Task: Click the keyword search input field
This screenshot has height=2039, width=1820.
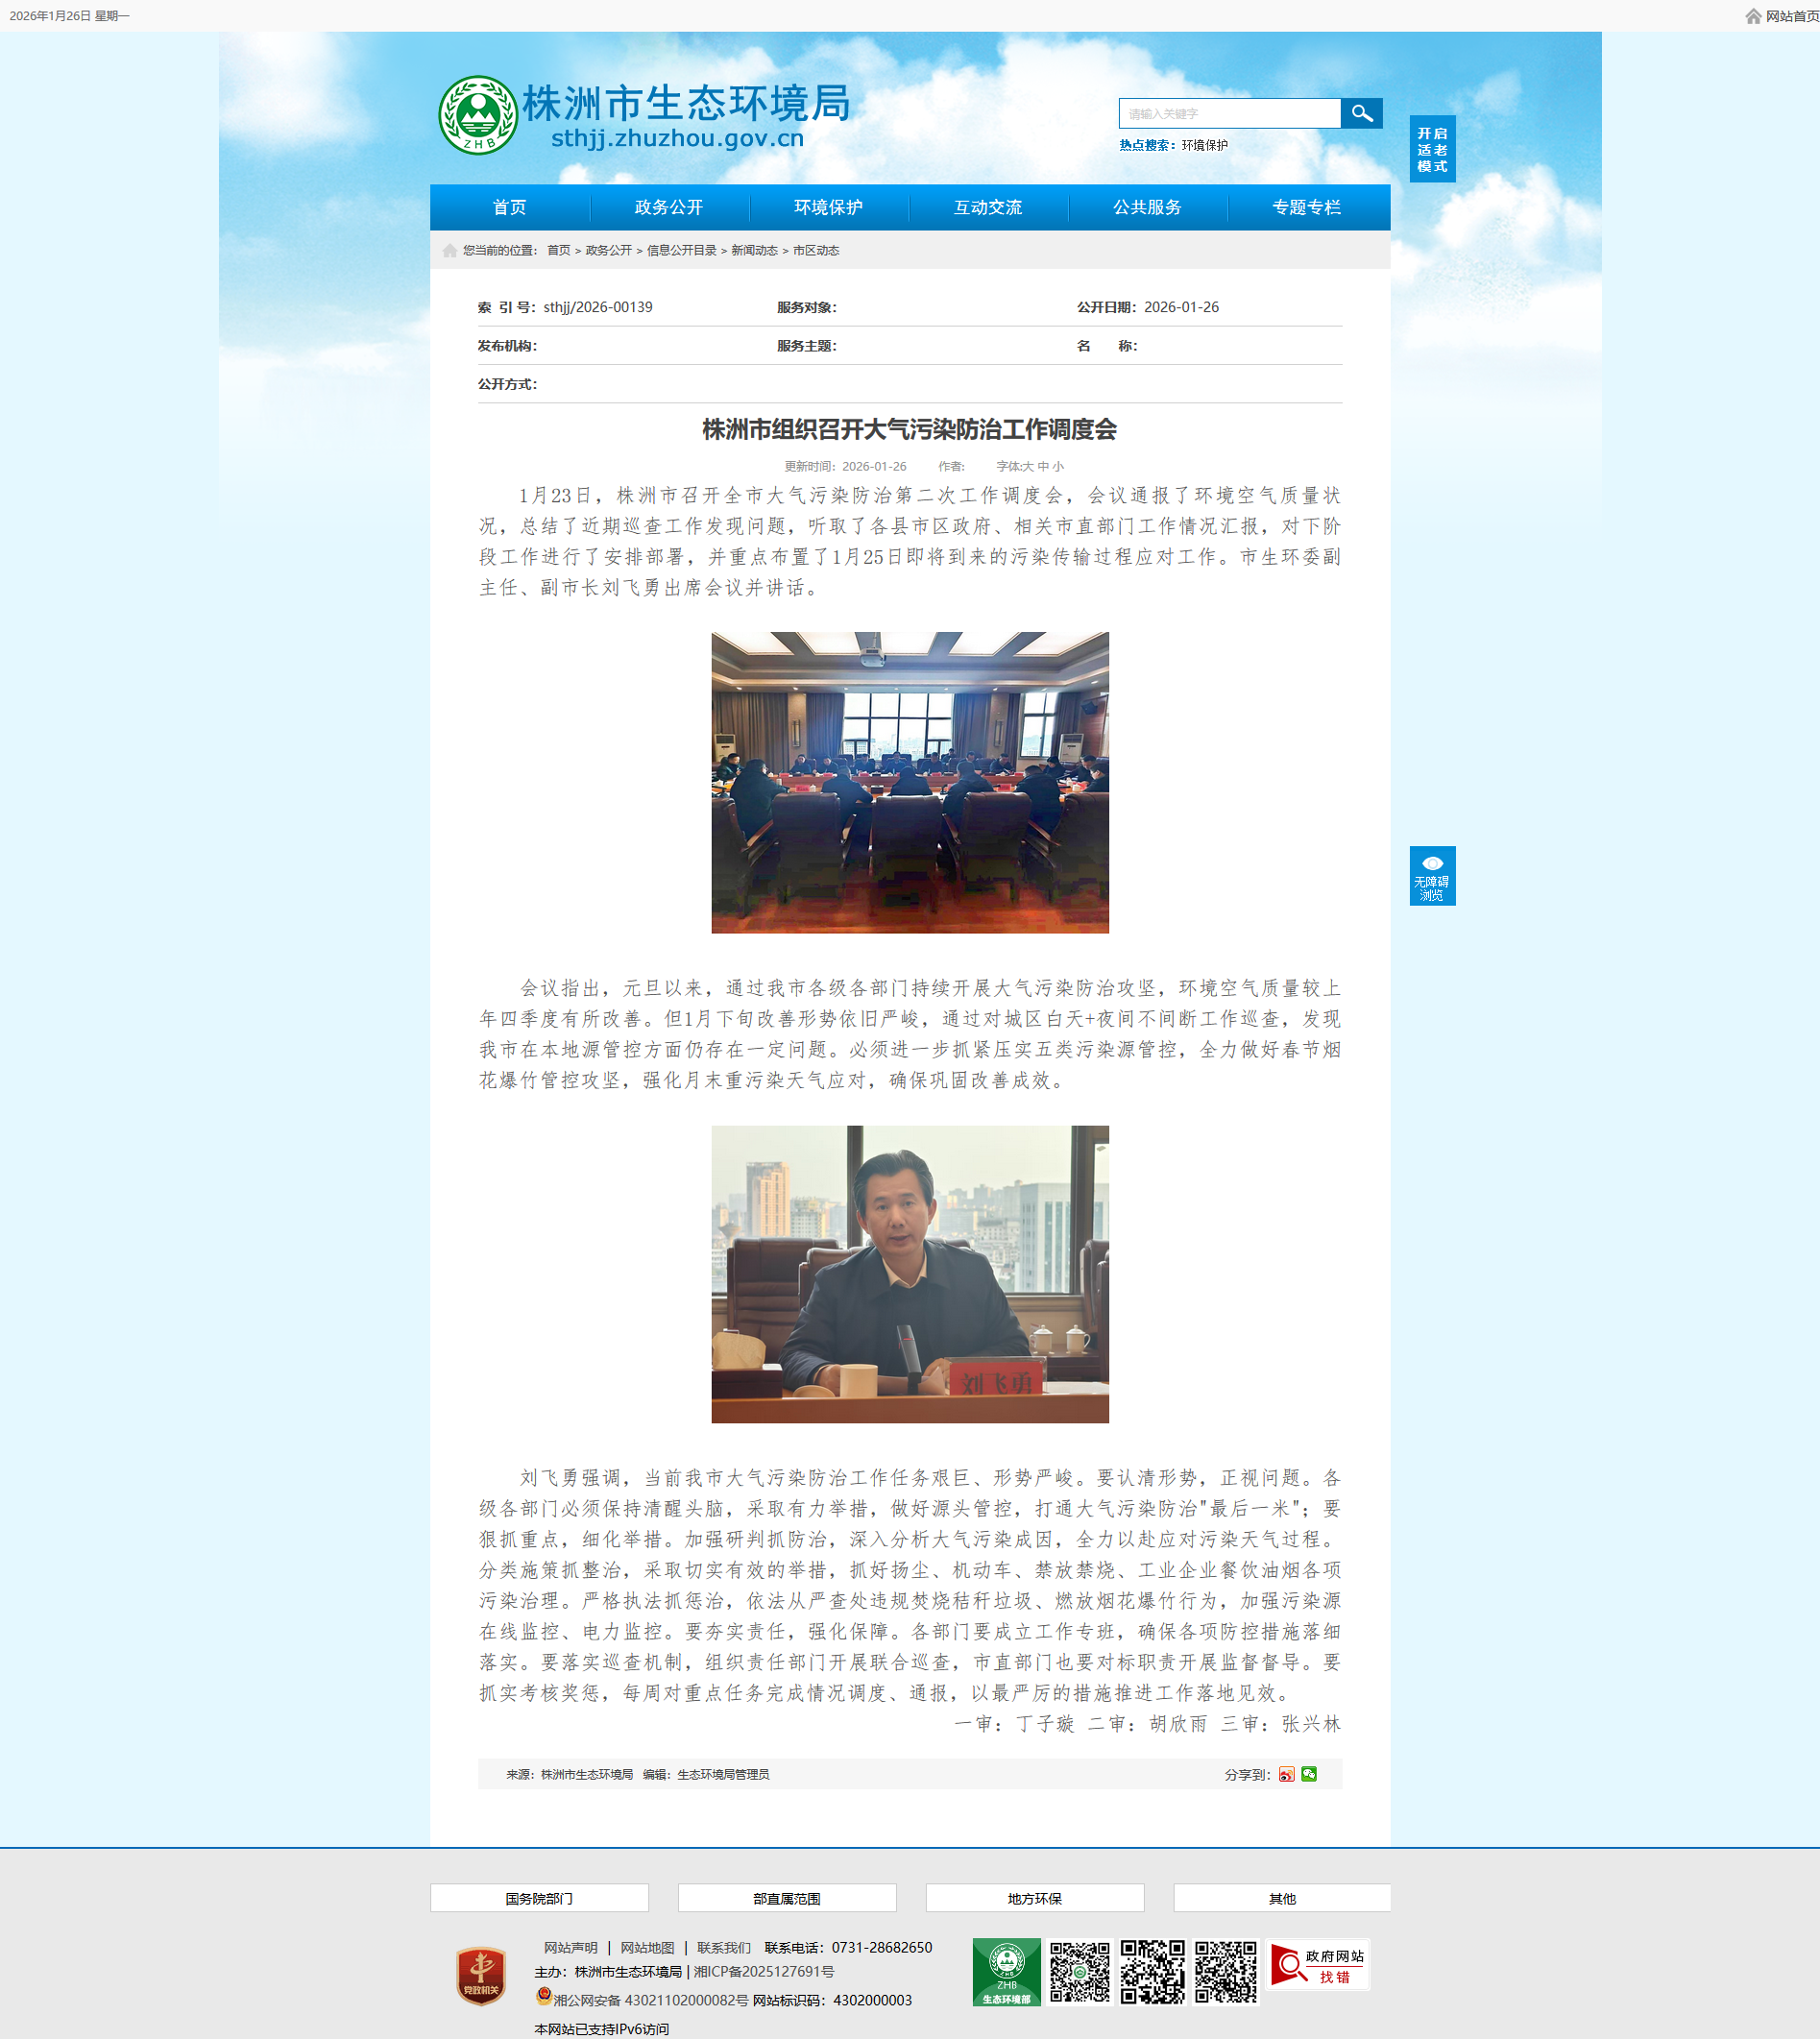Action: click(1229, 114)
